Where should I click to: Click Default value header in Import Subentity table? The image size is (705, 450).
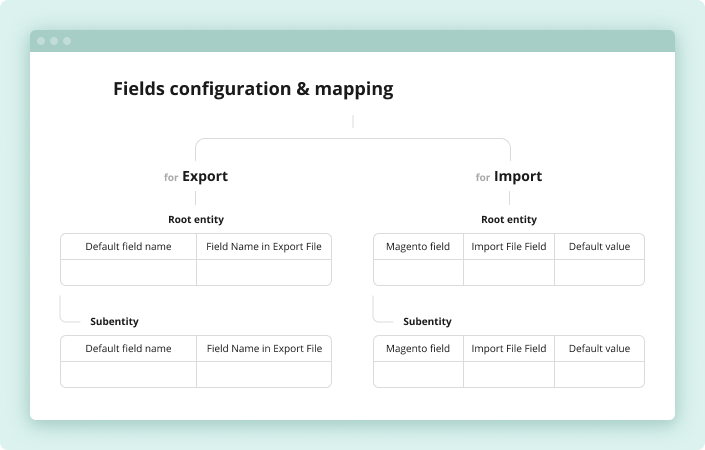tap(599, 348)
